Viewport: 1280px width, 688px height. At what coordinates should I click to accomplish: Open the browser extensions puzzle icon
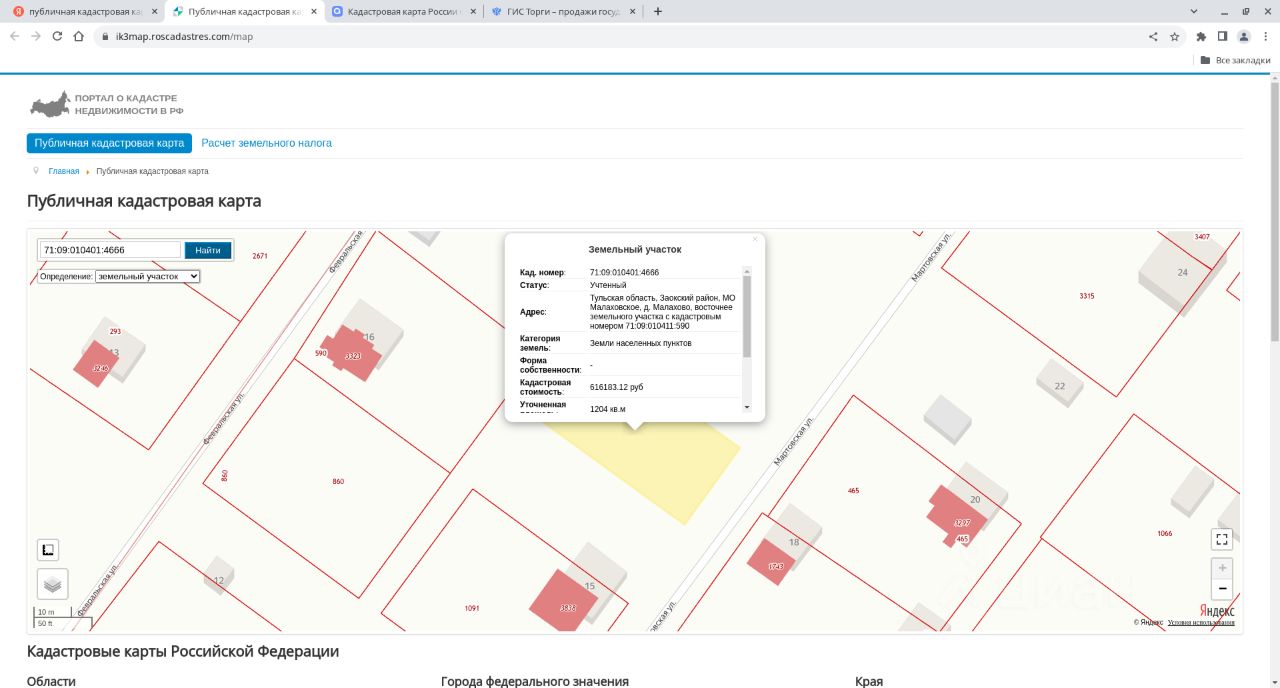click(x=1201, y=36)
